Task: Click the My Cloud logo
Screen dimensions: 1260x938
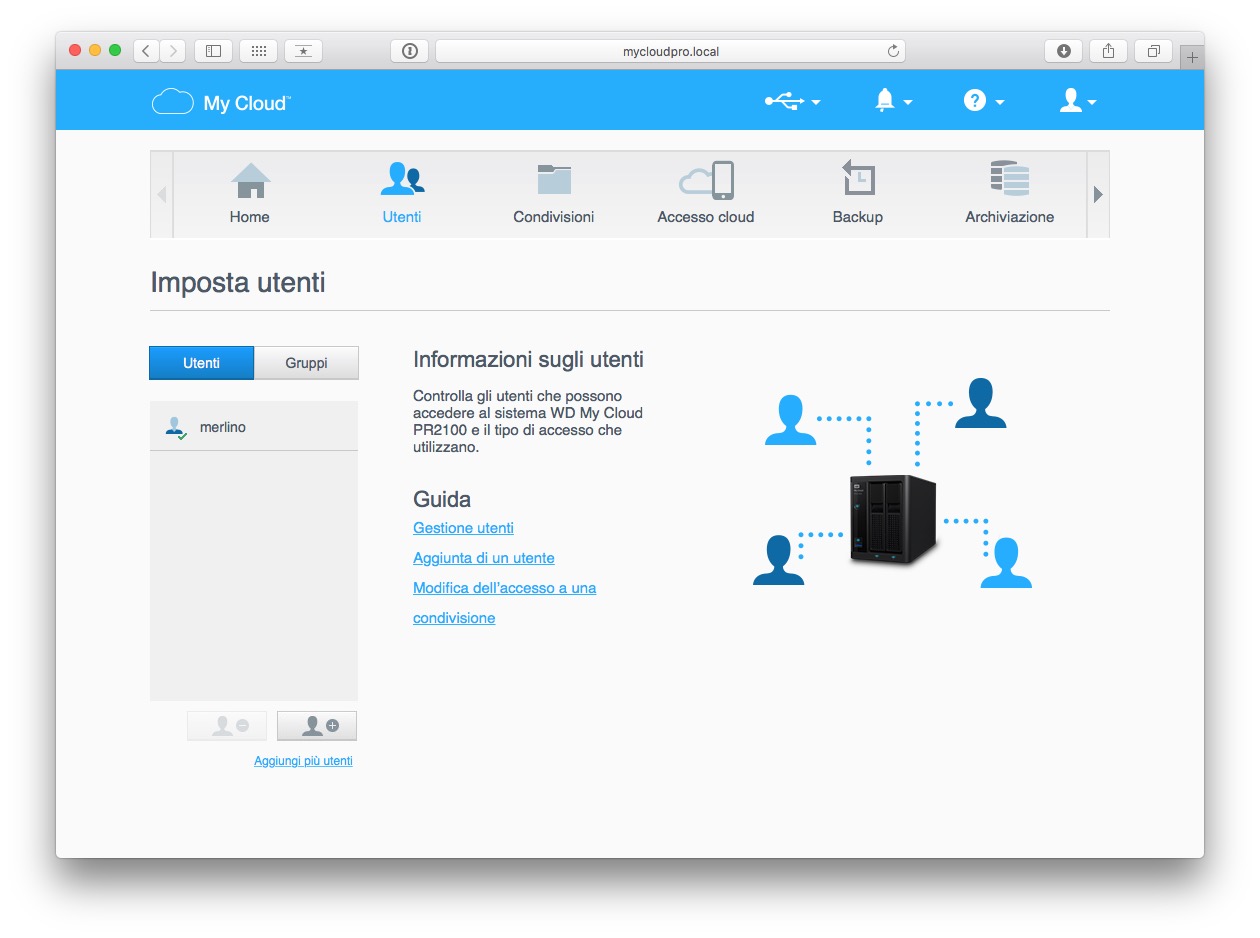Action: (221, 102)
